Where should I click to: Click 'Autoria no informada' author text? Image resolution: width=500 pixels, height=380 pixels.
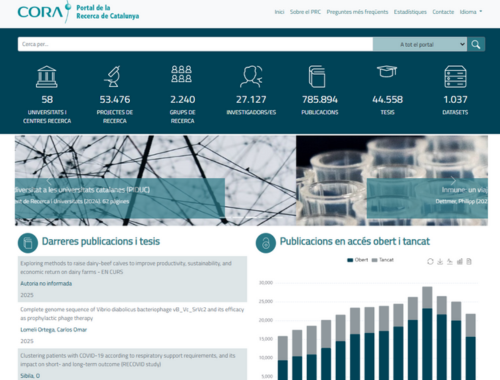coord(46,283)
